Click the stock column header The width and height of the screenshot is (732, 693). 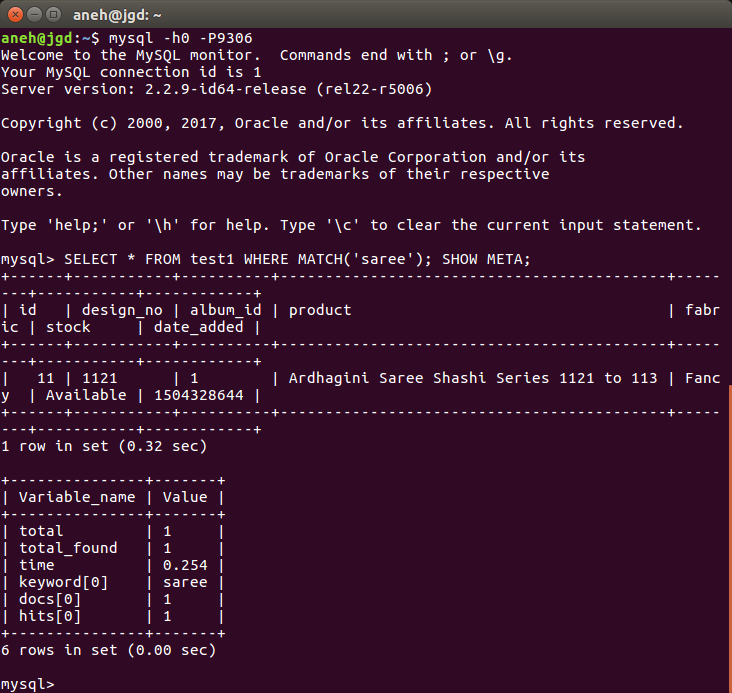(x=68, y=327)
